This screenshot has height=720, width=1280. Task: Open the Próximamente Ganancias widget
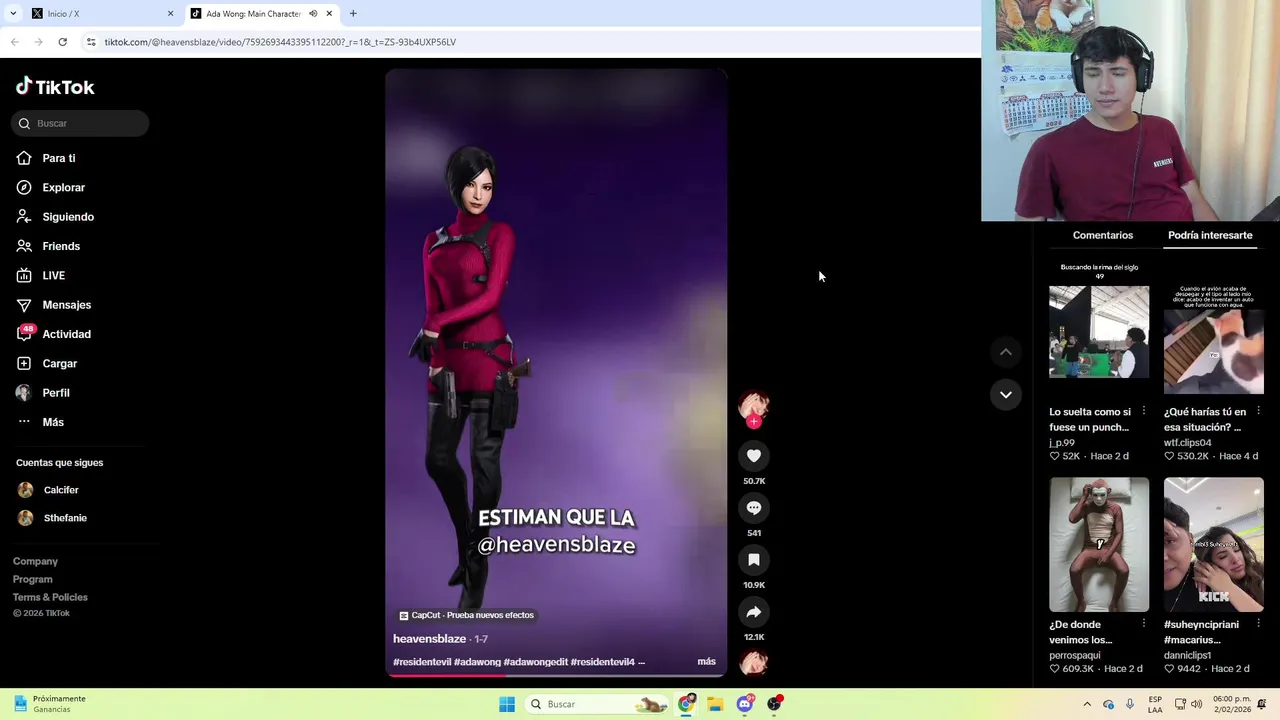50,704
